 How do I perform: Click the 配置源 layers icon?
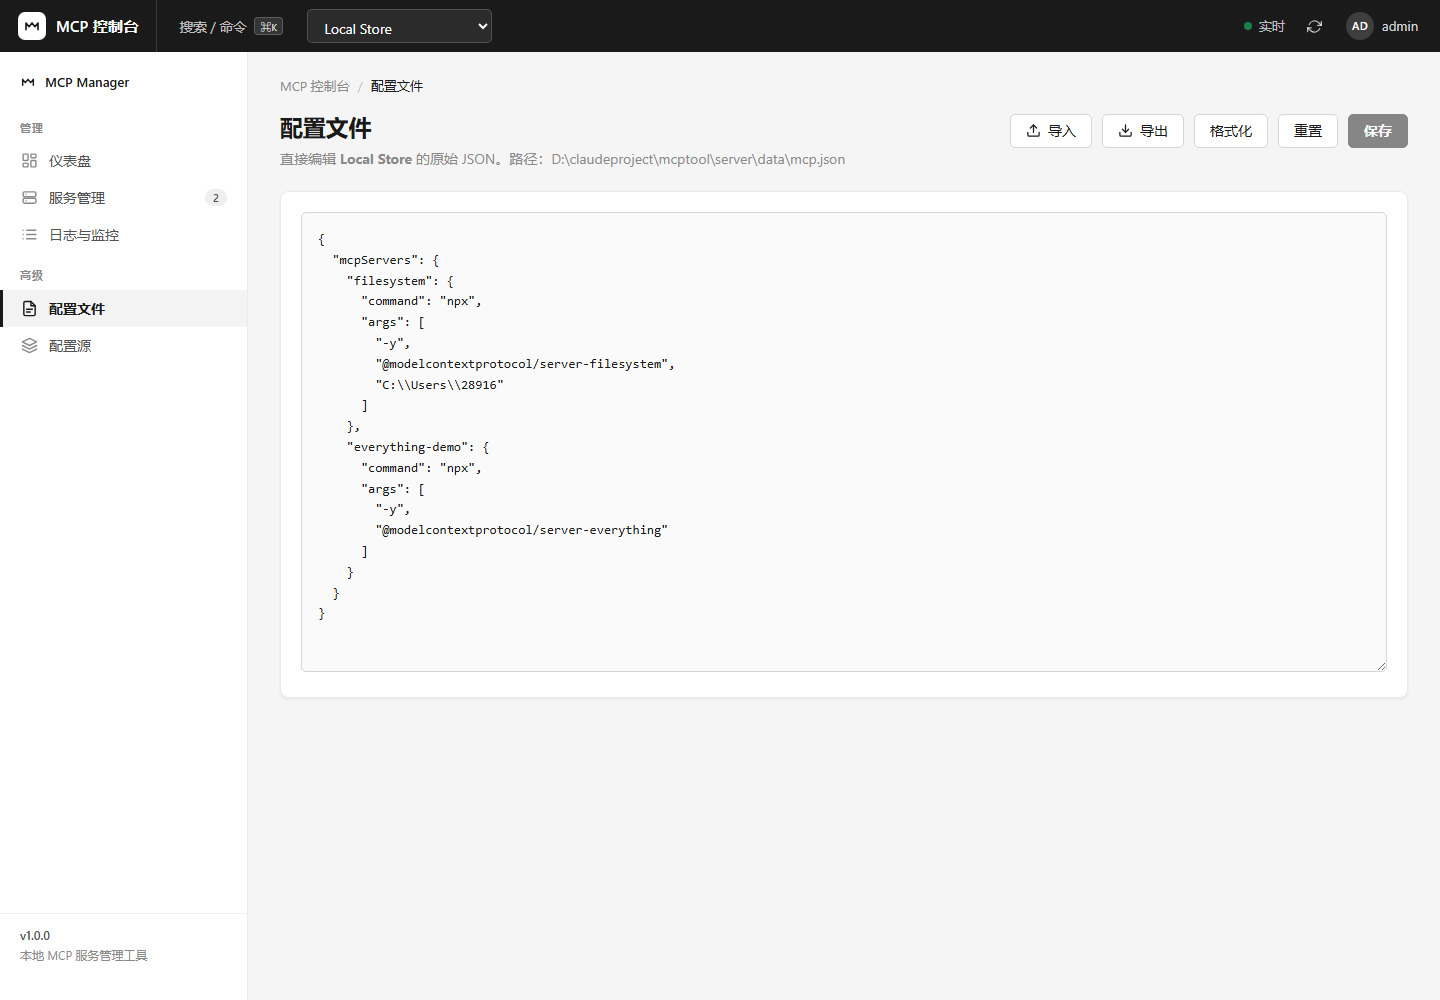click(29, 346)
